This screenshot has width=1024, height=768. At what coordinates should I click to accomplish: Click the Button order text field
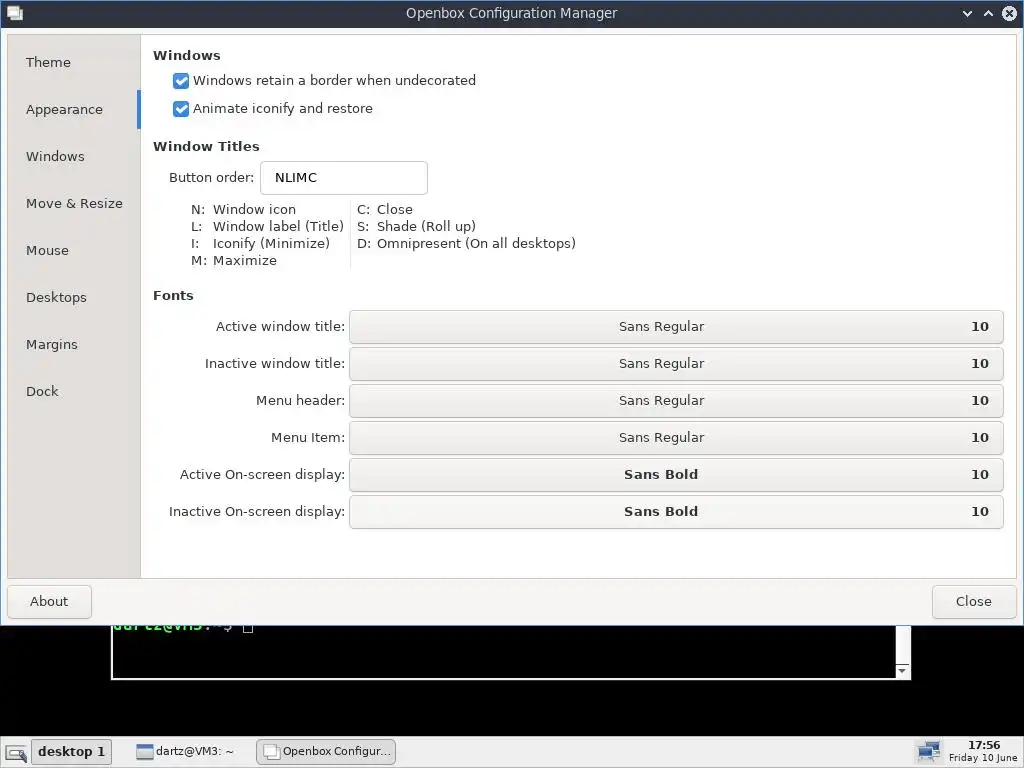344,178
